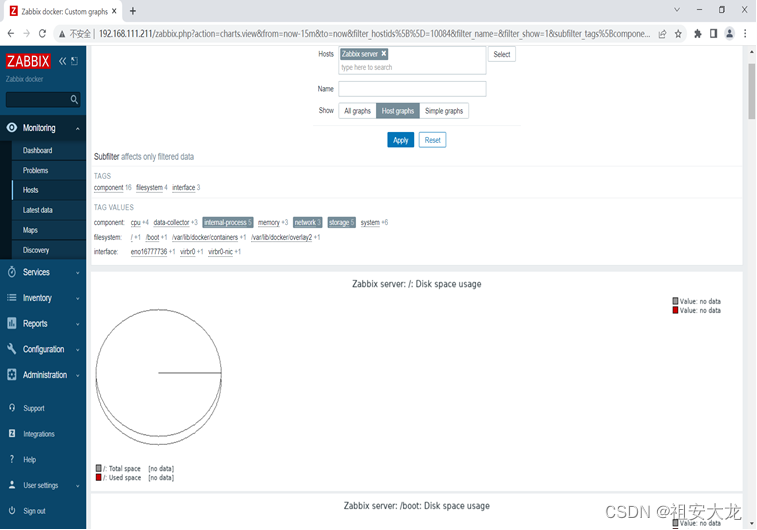757x530 pixels.
Task: Click the share page icon in address bar
Action: 662,33
